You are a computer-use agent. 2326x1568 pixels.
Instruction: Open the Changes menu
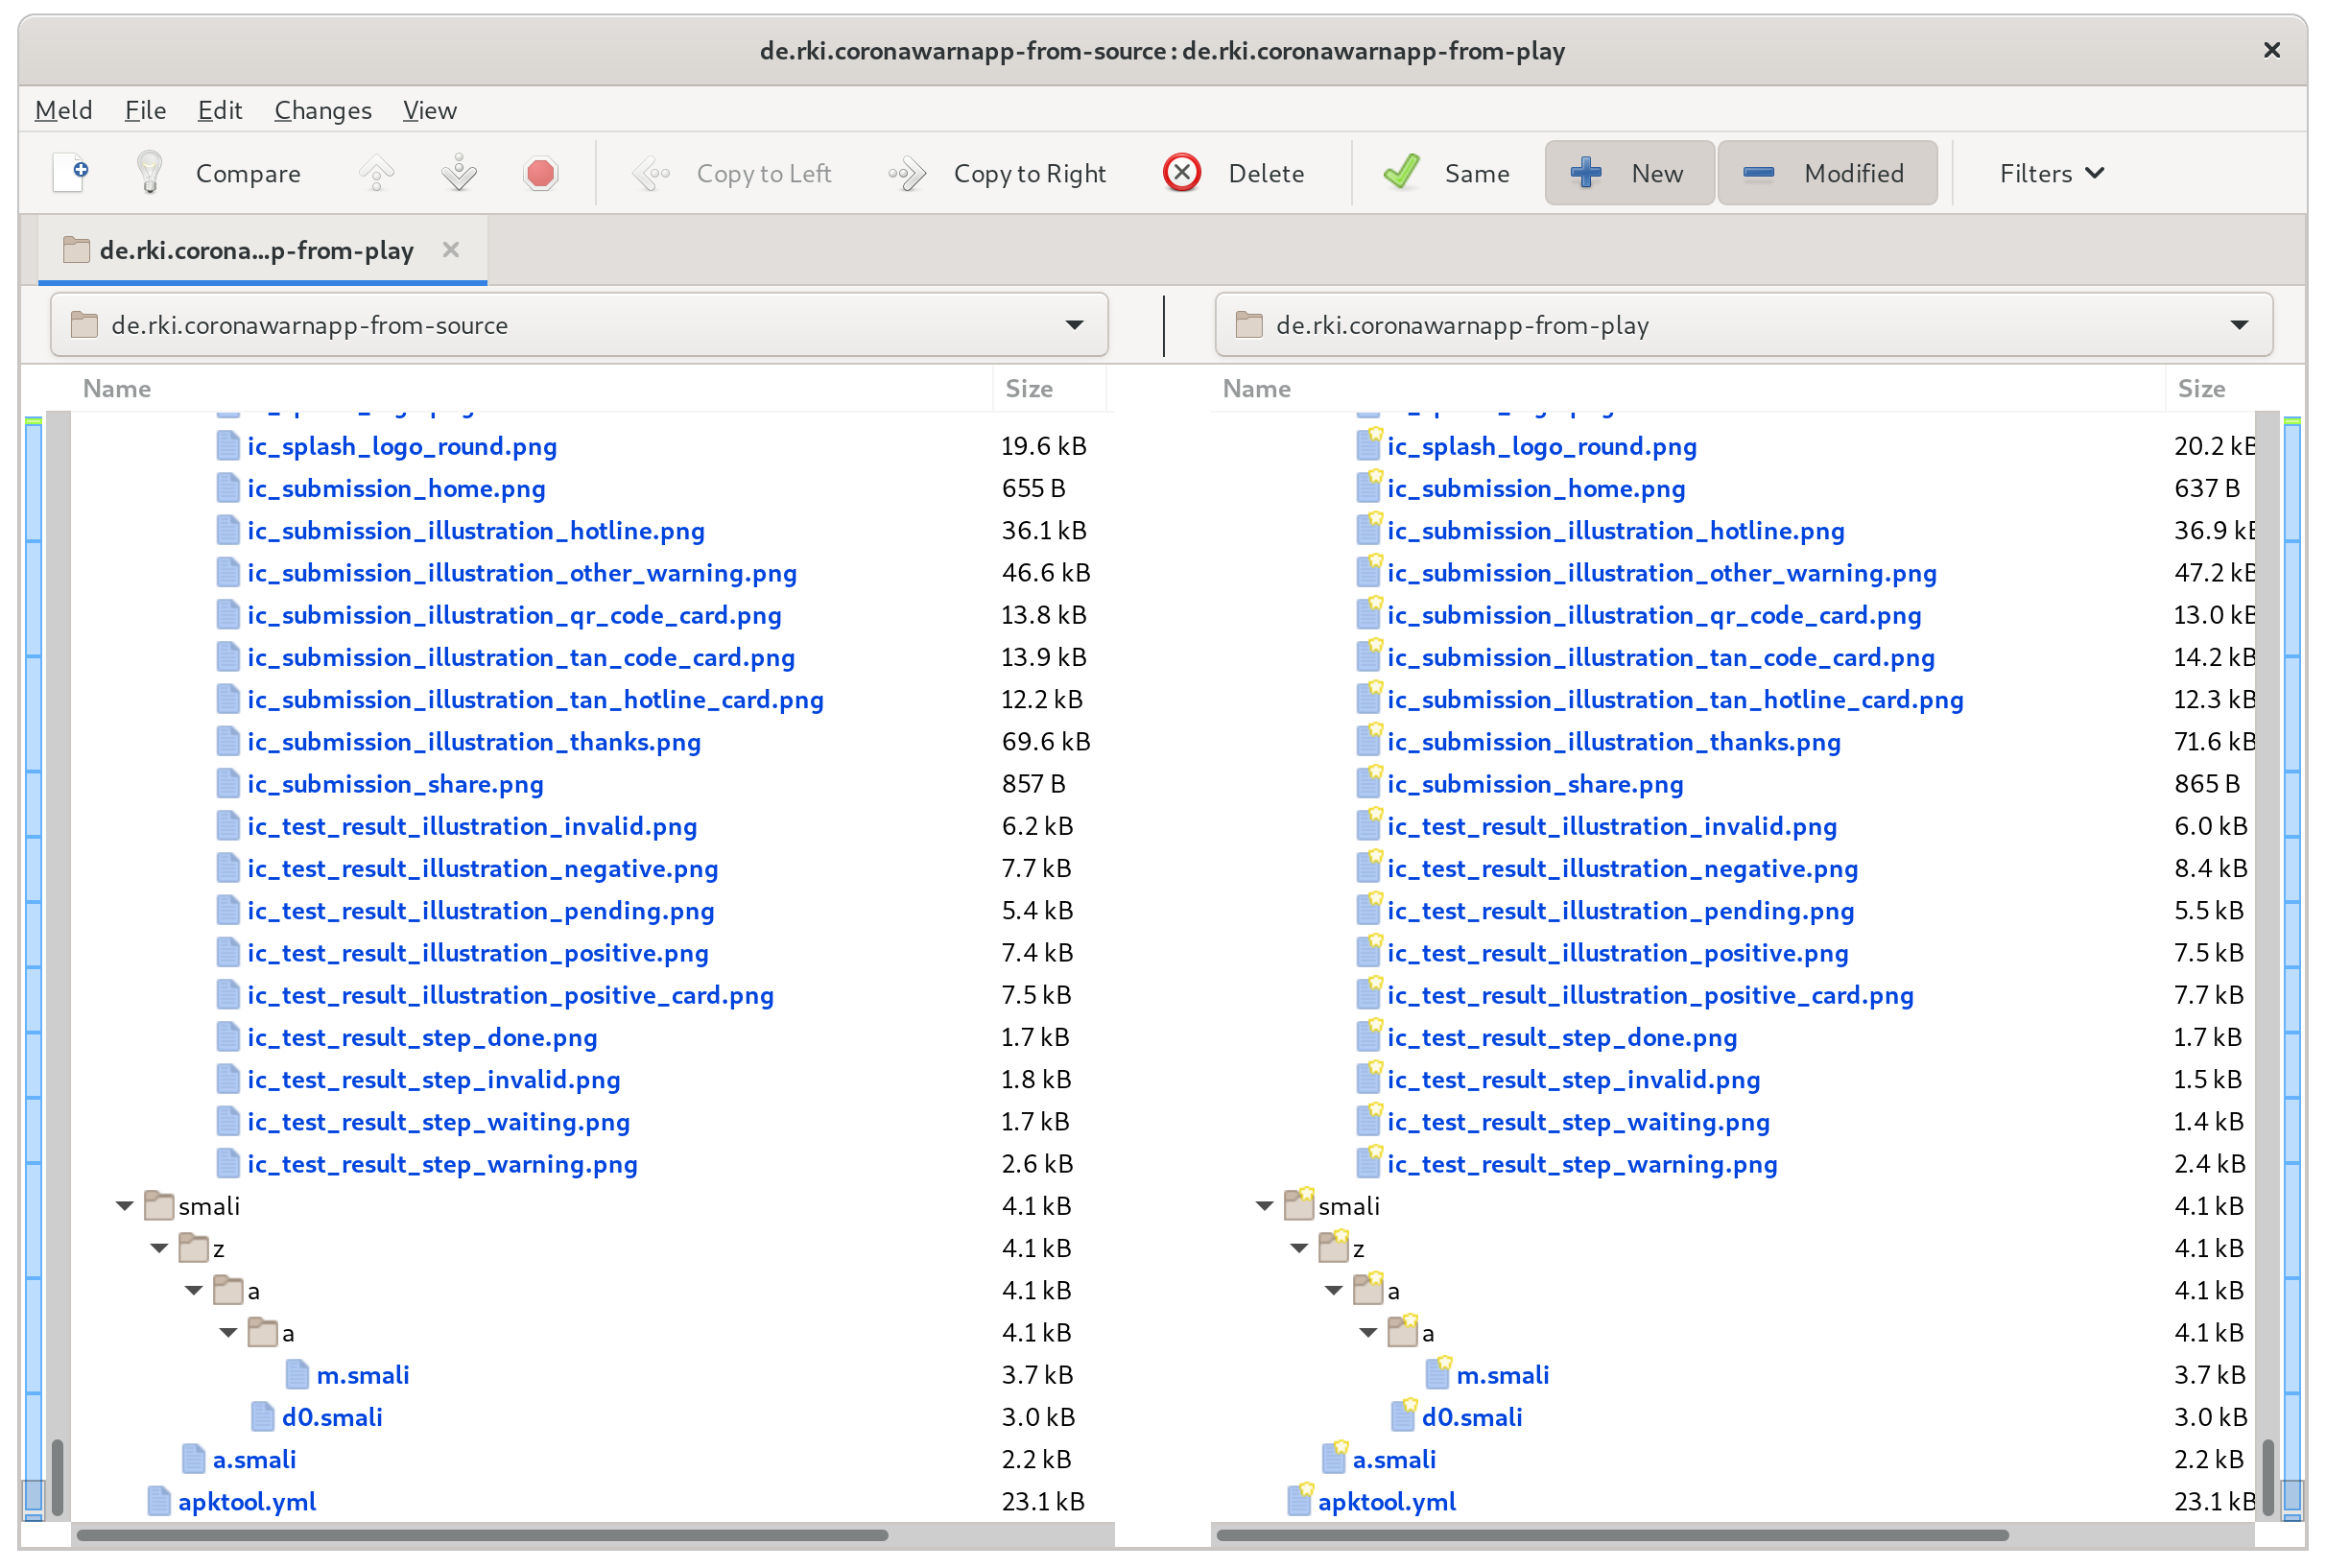322,110
